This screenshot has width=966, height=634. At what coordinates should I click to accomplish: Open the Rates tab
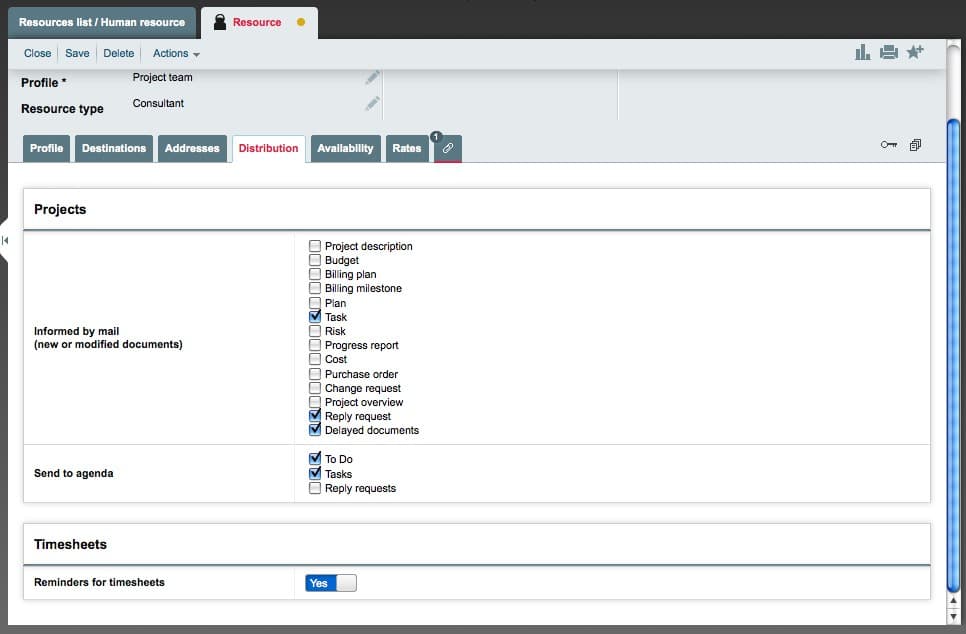[406, 149]
